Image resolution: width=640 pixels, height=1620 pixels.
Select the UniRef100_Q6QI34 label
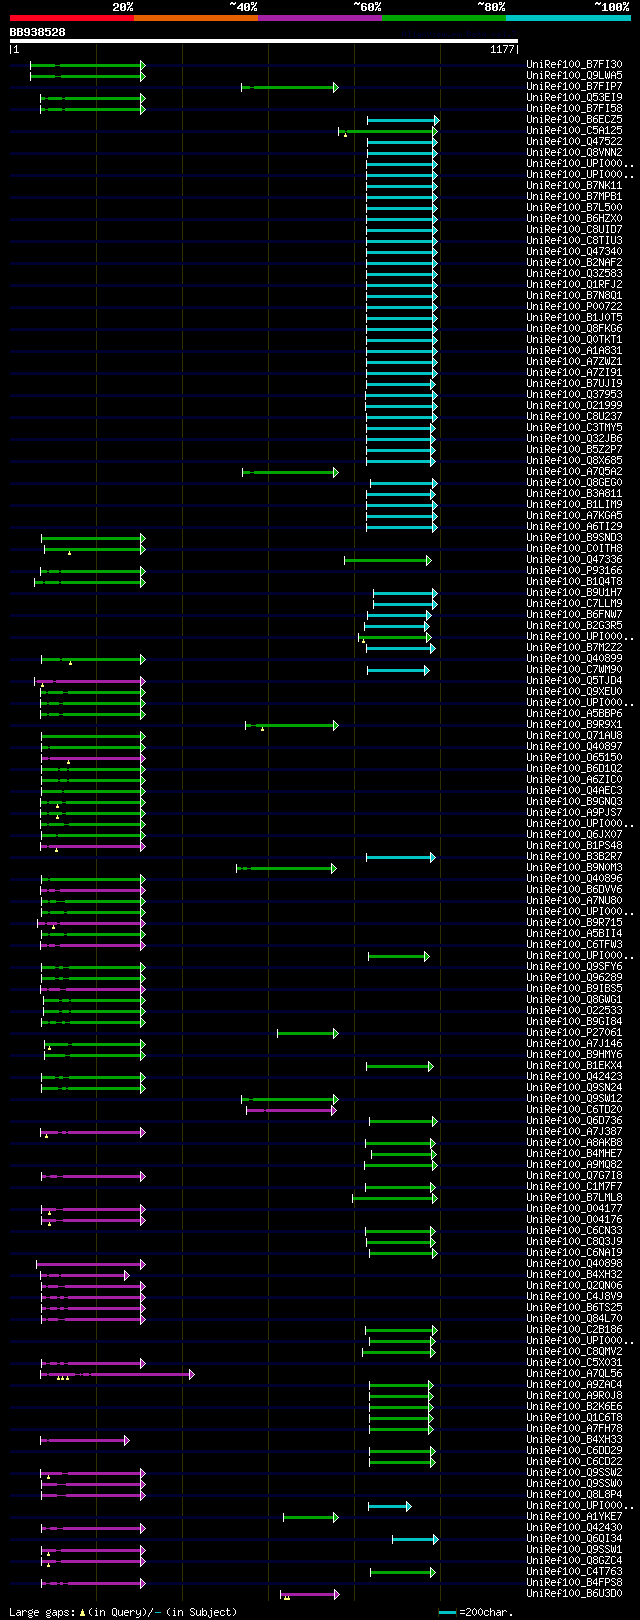[x=574, y=1539]
